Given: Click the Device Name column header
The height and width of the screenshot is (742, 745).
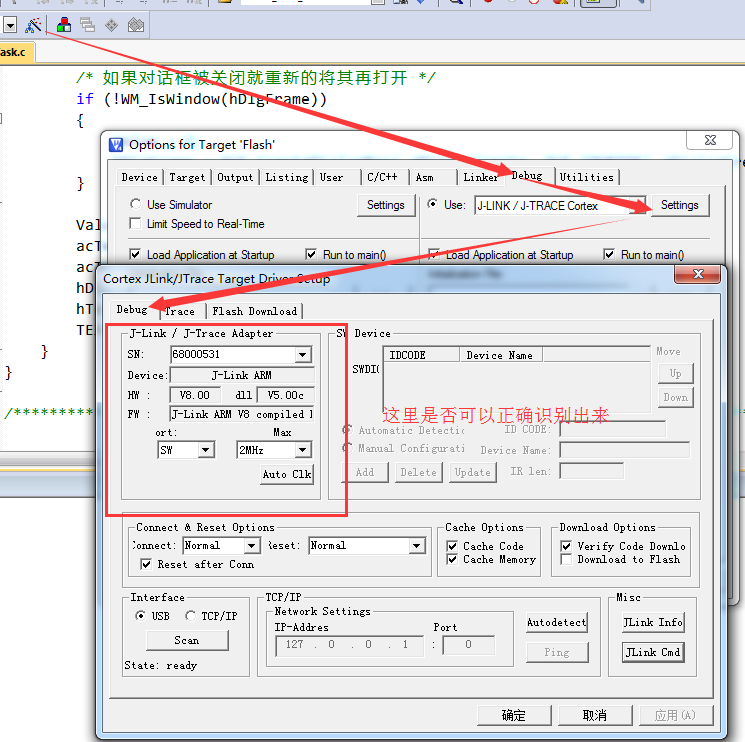Looking at the screenshot, I should [501, 355].
